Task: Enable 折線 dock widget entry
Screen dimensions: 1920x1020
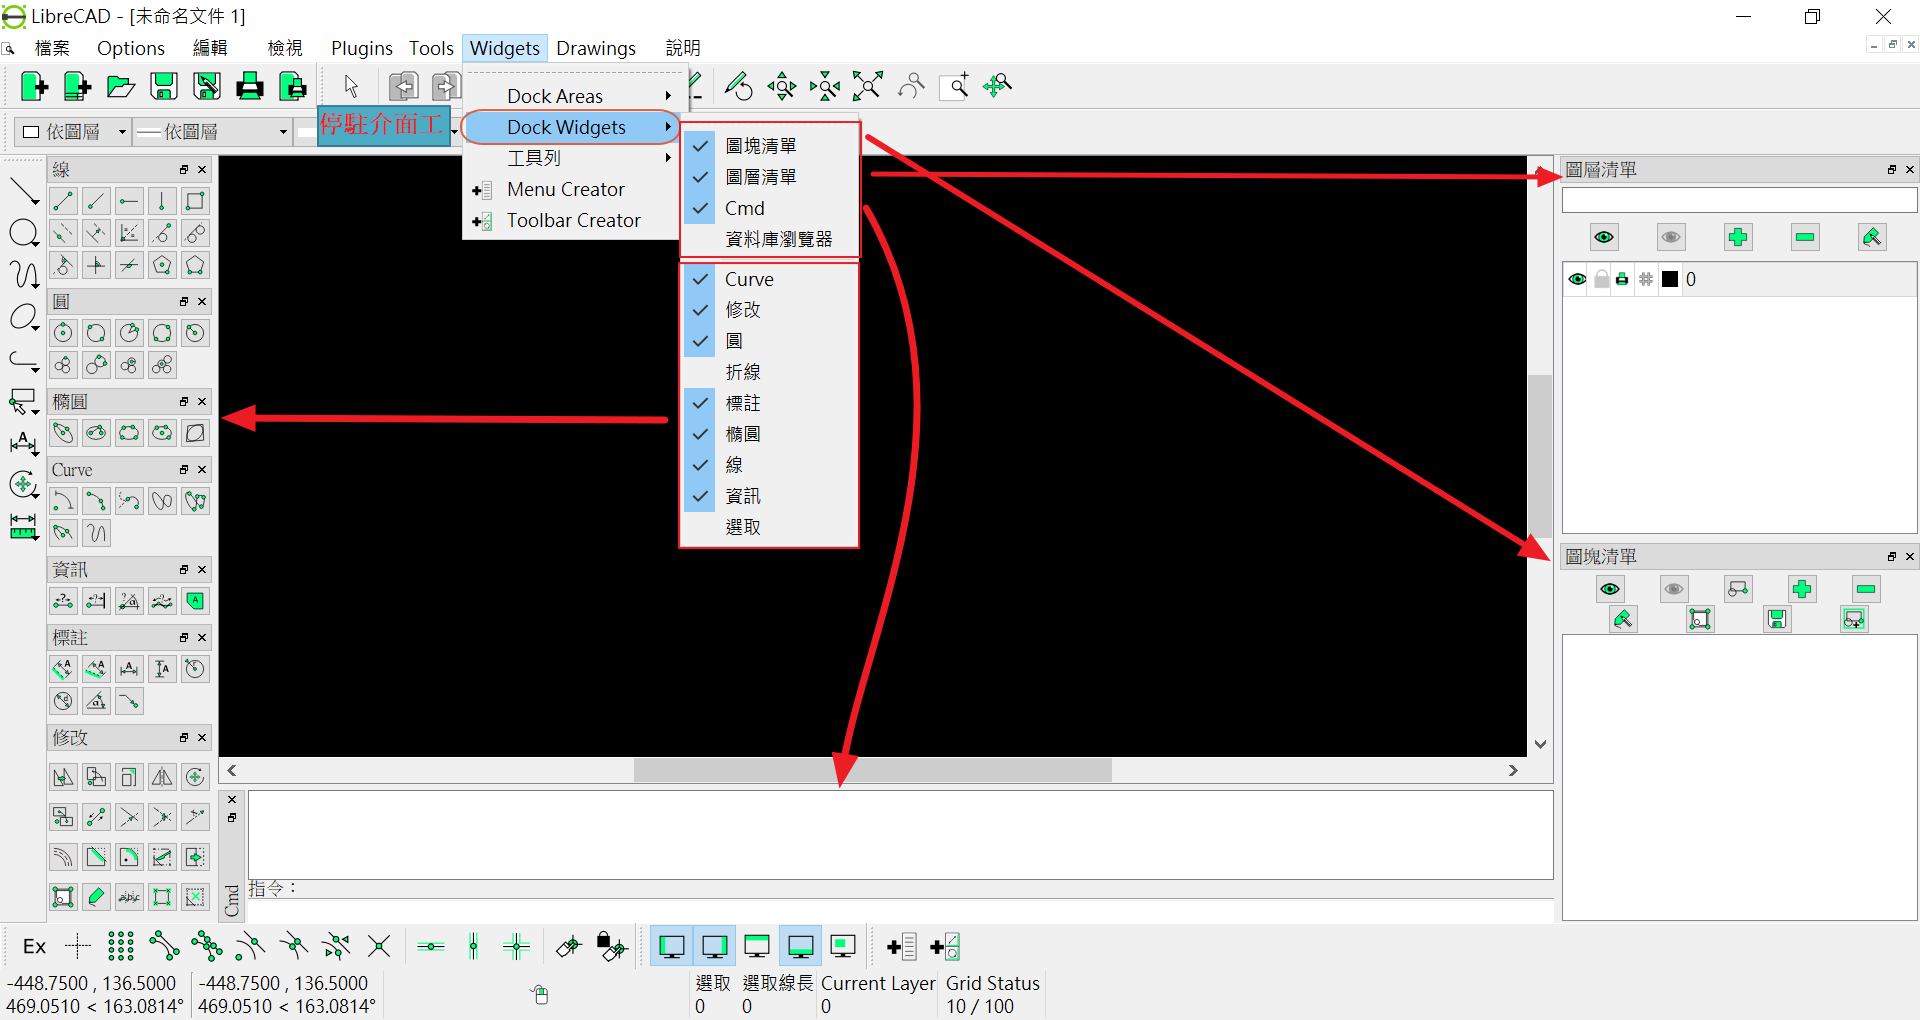Action: (x=770, y=372)
